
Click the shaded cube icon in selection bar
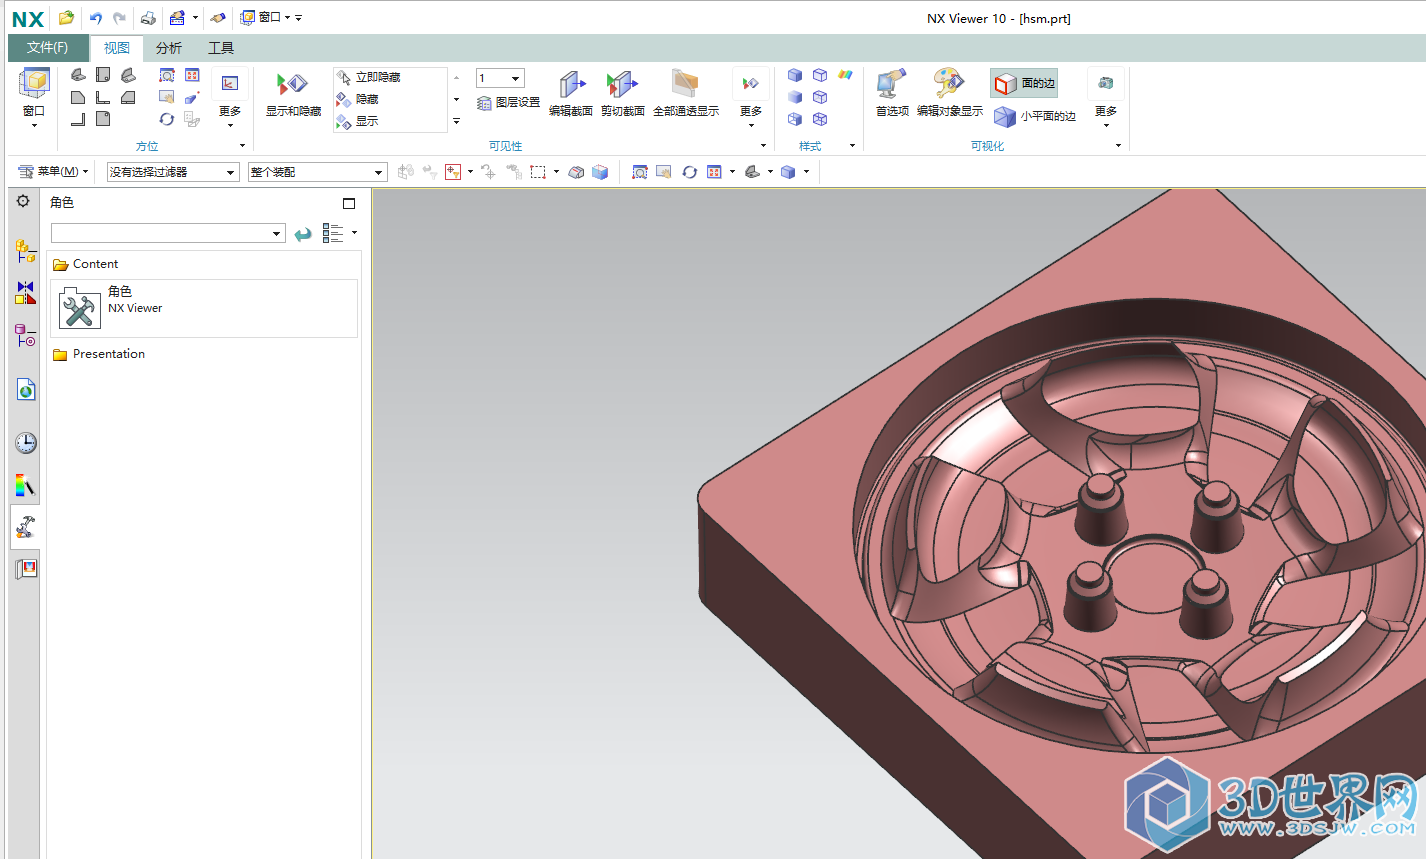coord(600,172)
